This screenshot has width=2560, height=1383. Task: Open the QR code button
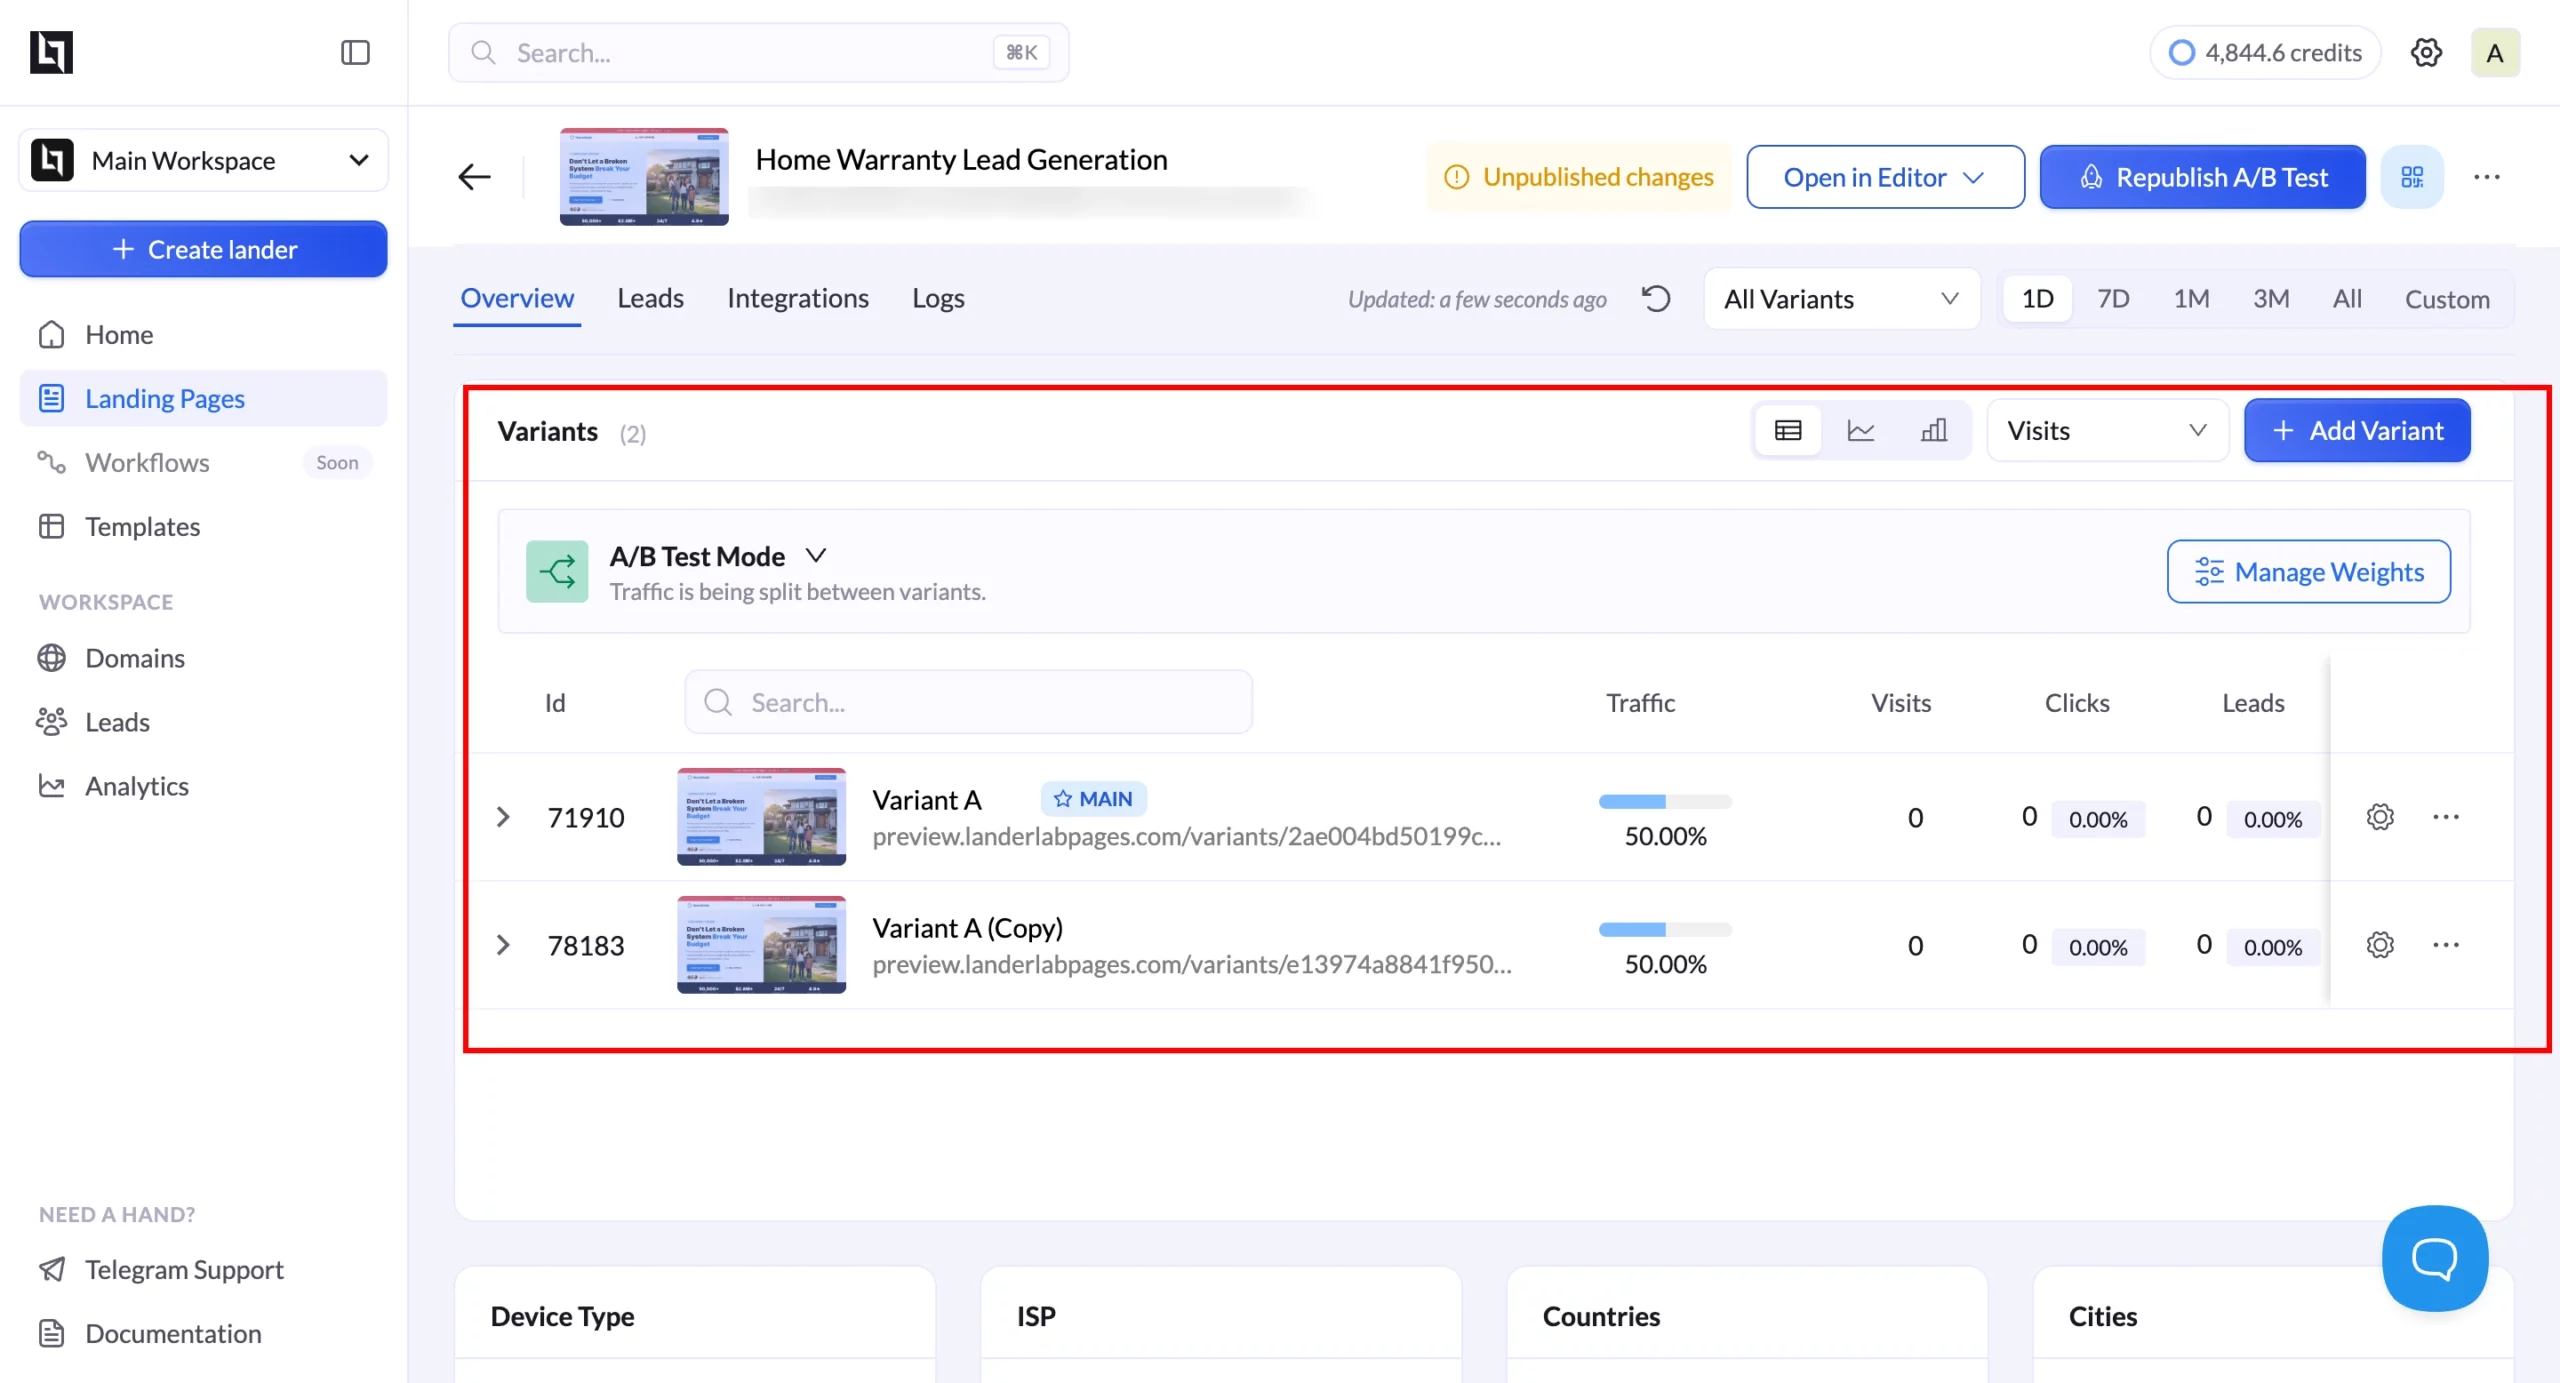coord(2412,177)
